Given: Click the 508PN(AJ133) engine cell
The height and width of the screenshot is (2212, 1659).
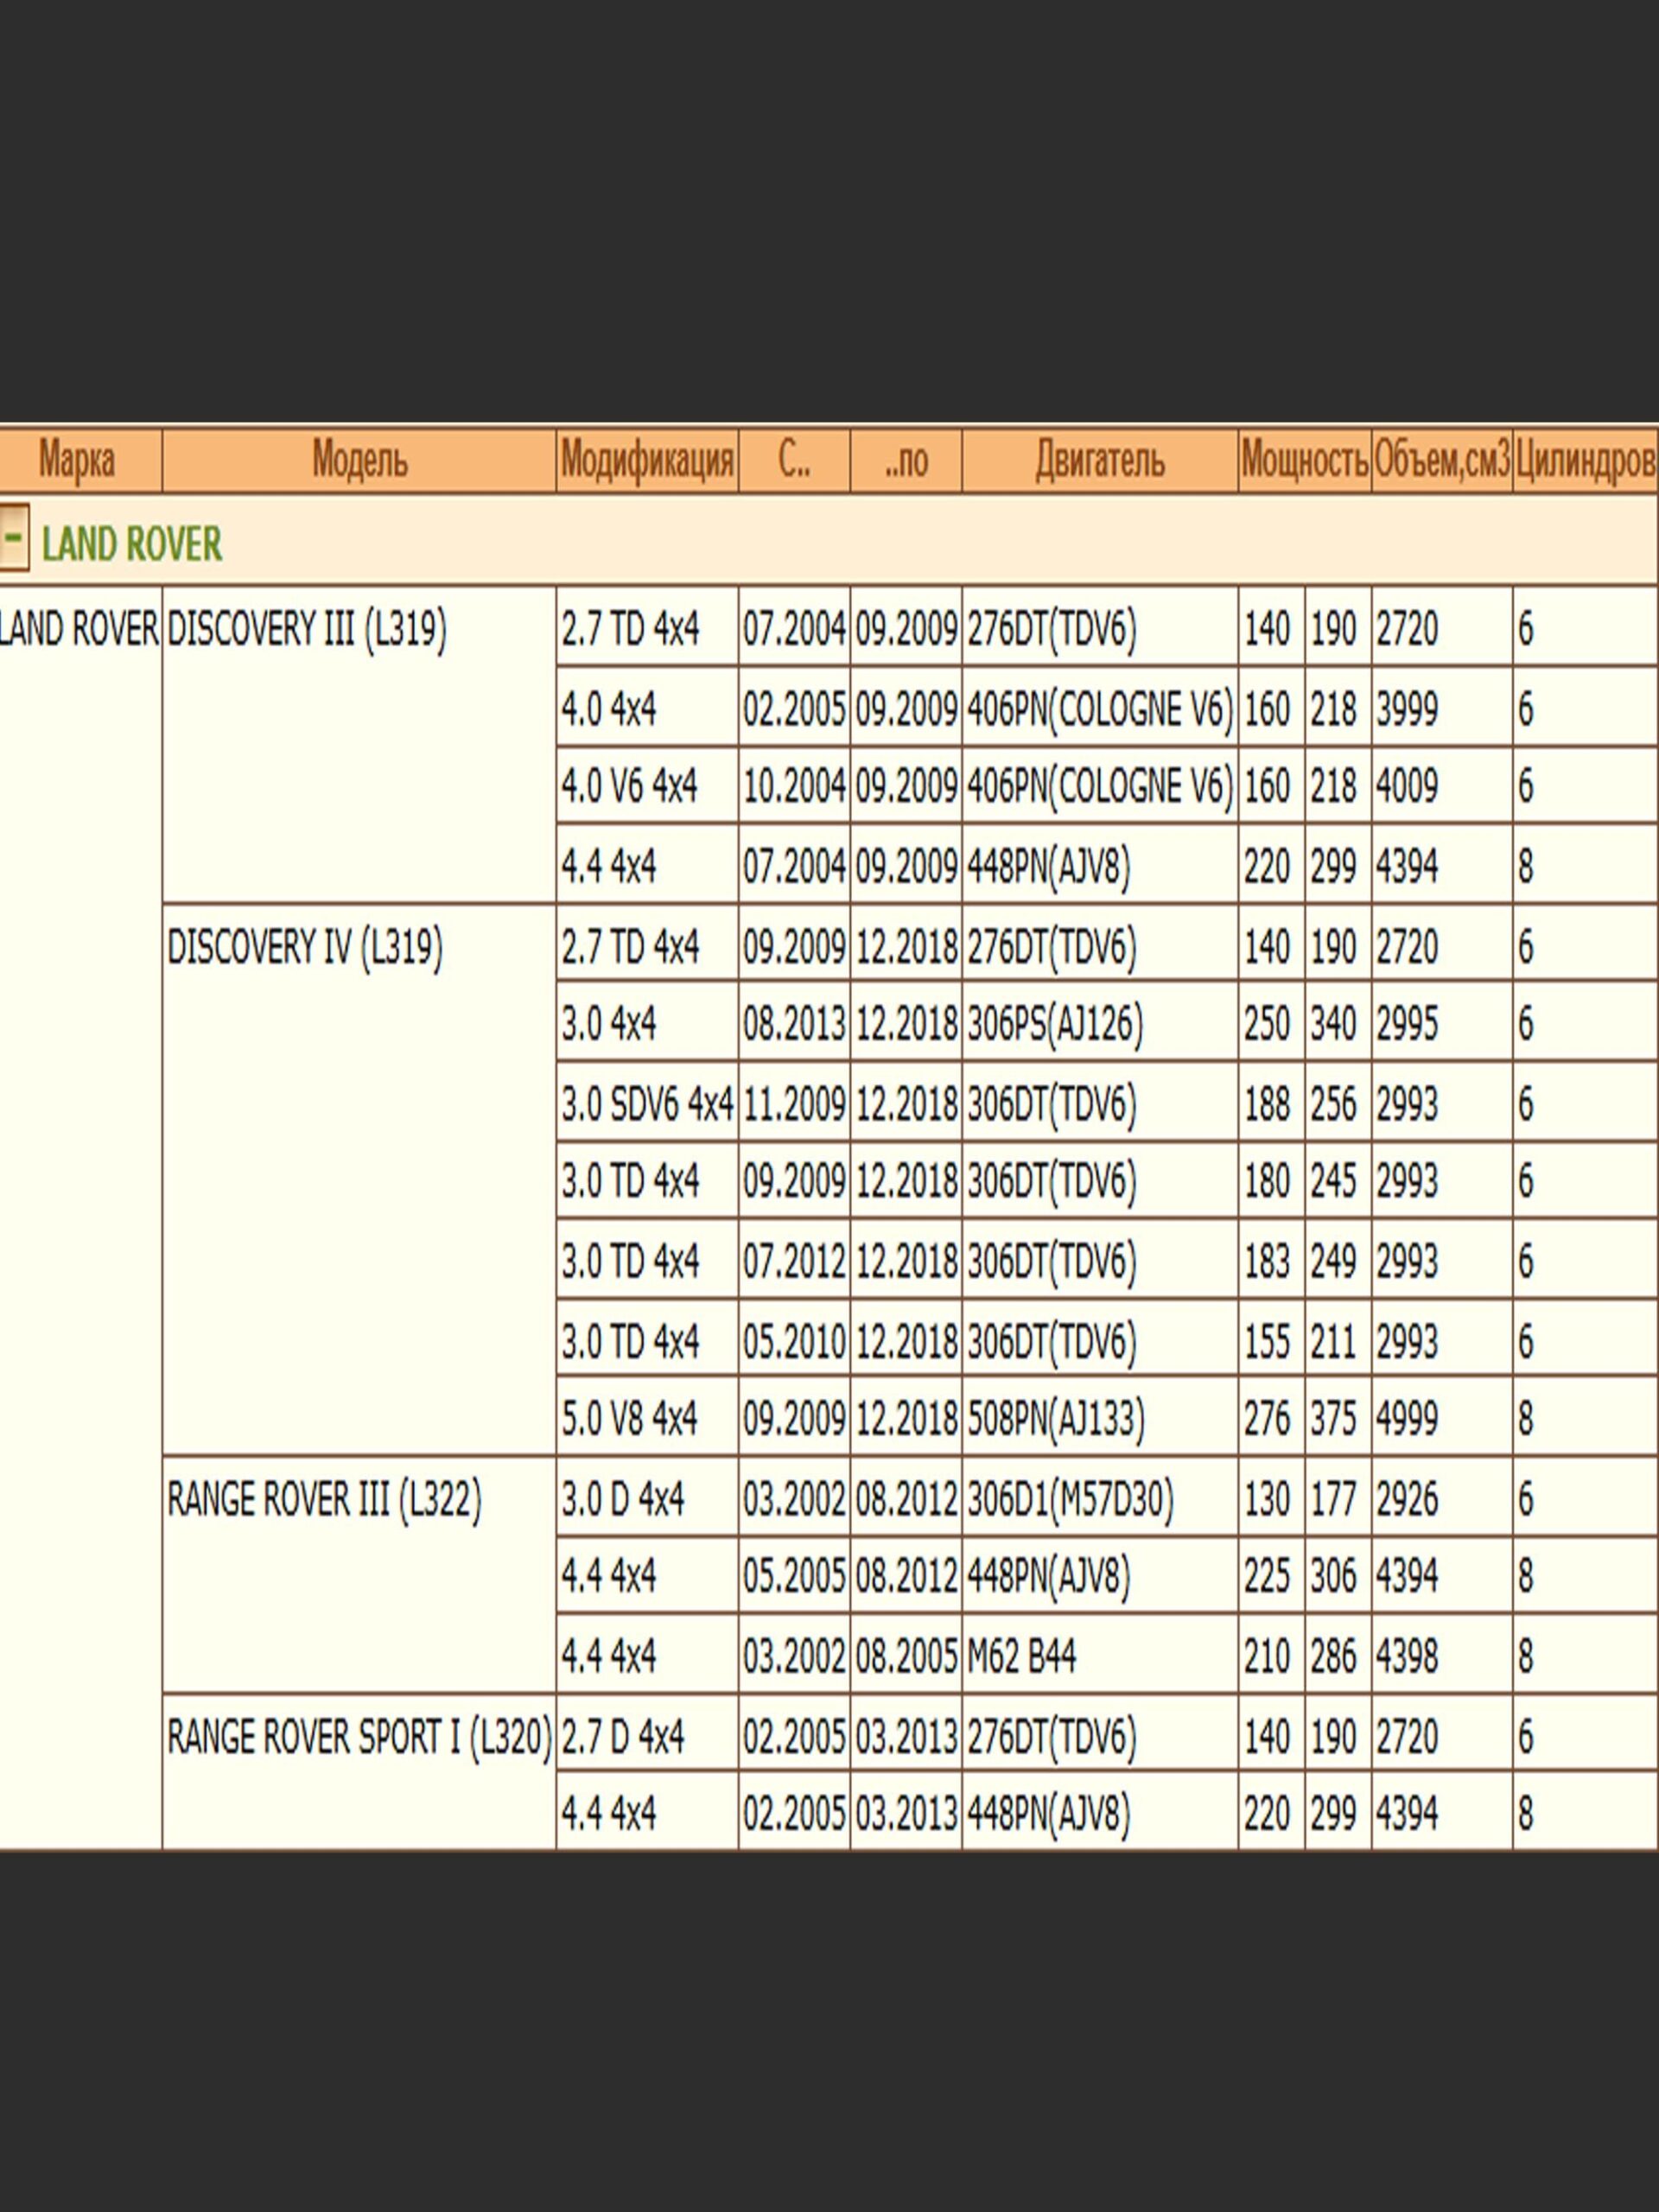Looking at the screenshot, I should 1056,1419.
